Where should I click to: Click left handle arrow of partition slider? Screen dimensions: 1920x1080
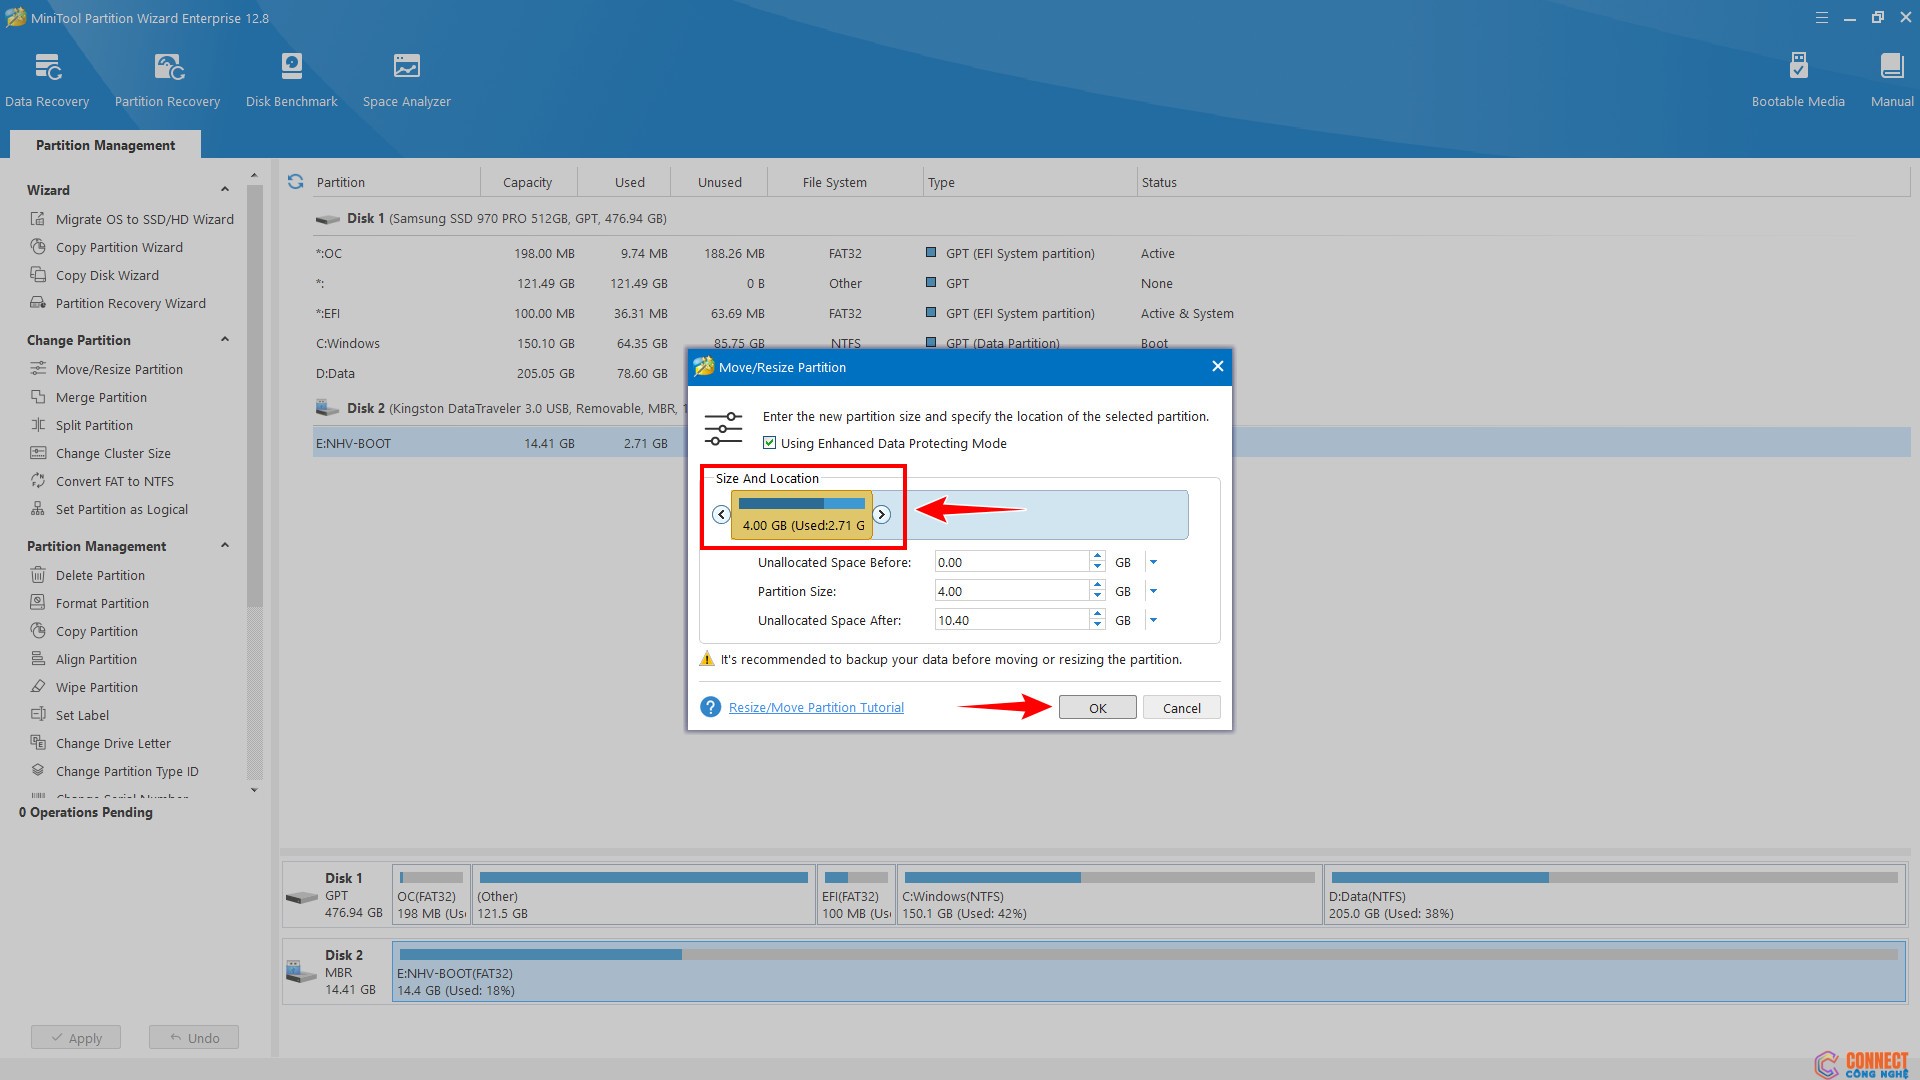(721, 514)
